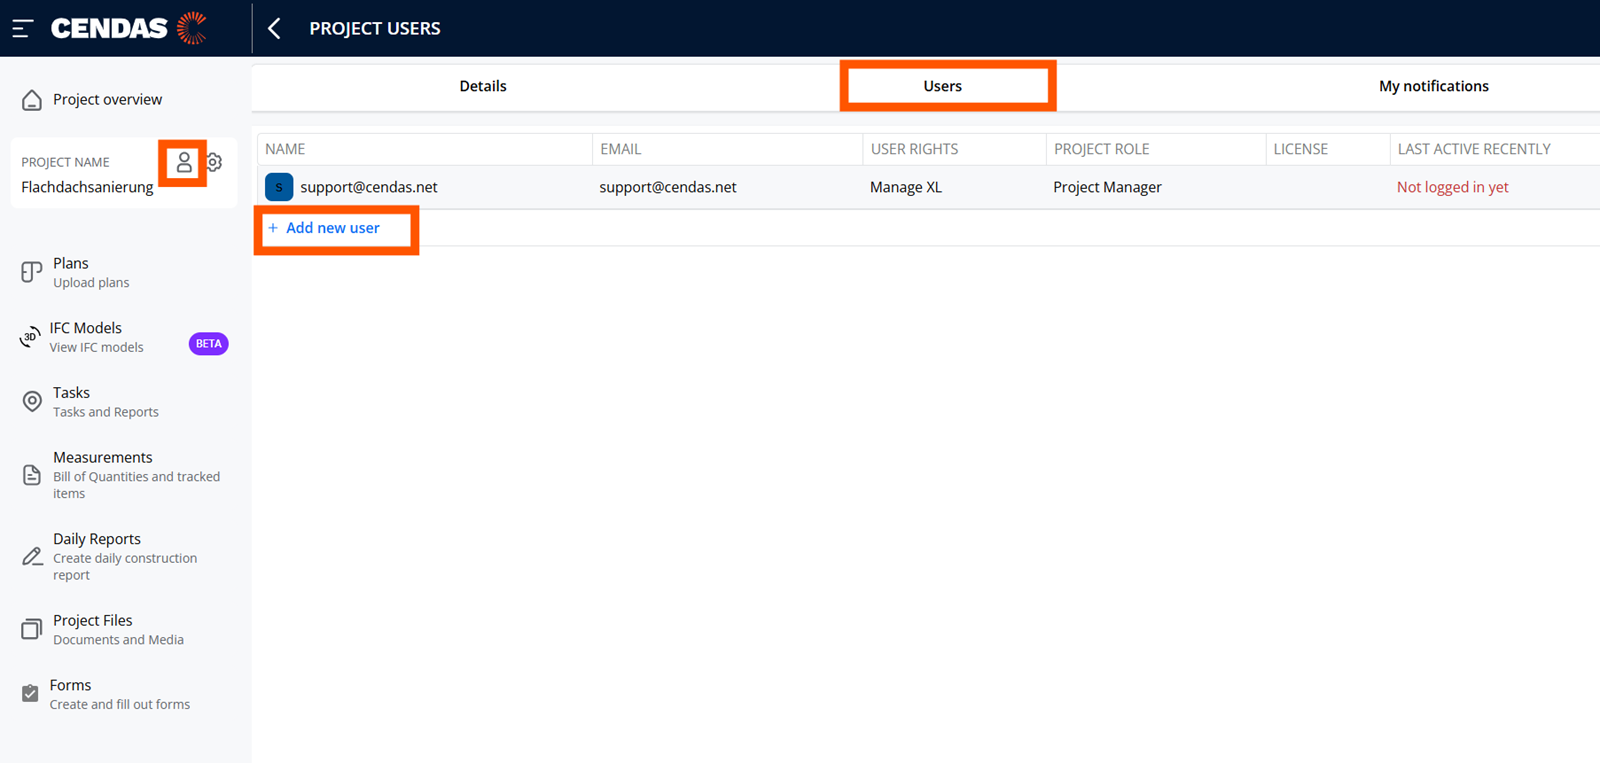The width and height of the screenshot is (1600, 763).
Task: Open the hamburger menu icon
Action: click(23, 28)
